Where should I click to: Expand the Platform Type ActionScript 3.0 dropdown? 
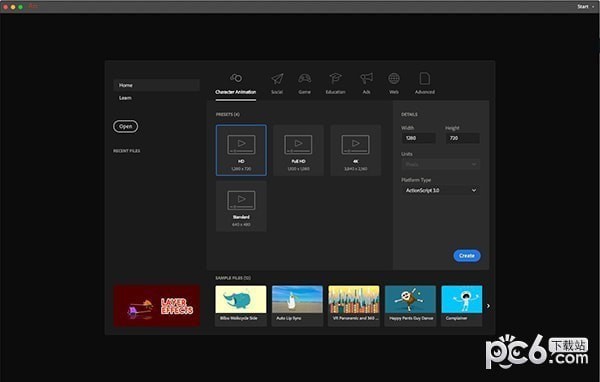440,190
